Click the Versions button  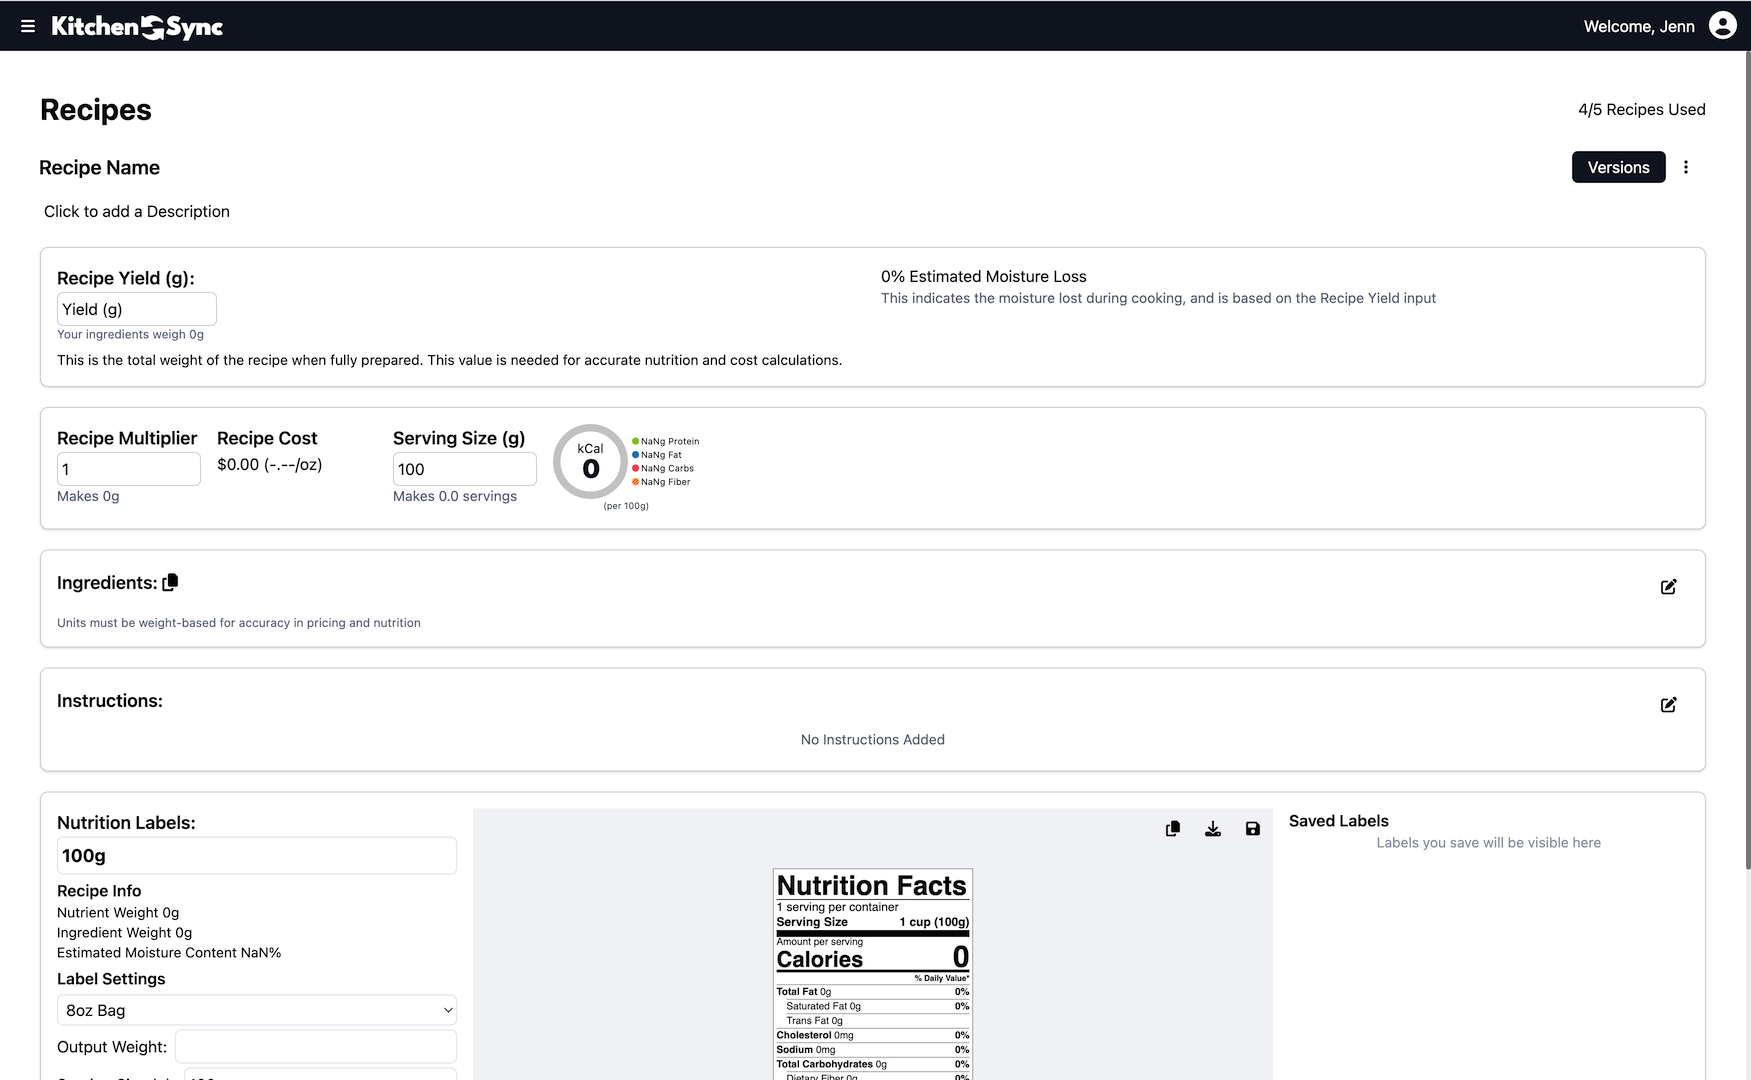pyautogui.click(x=1618, y=167)
